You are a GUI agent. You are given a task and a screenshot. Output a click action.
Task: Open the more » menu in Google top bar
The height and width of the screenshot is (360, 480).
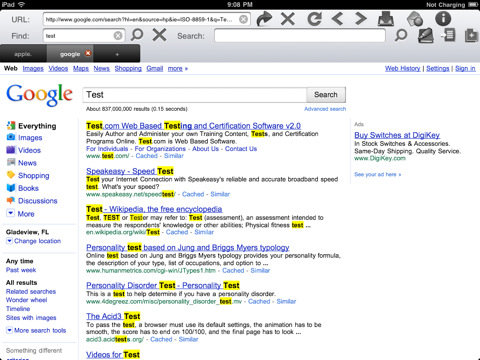178,68
